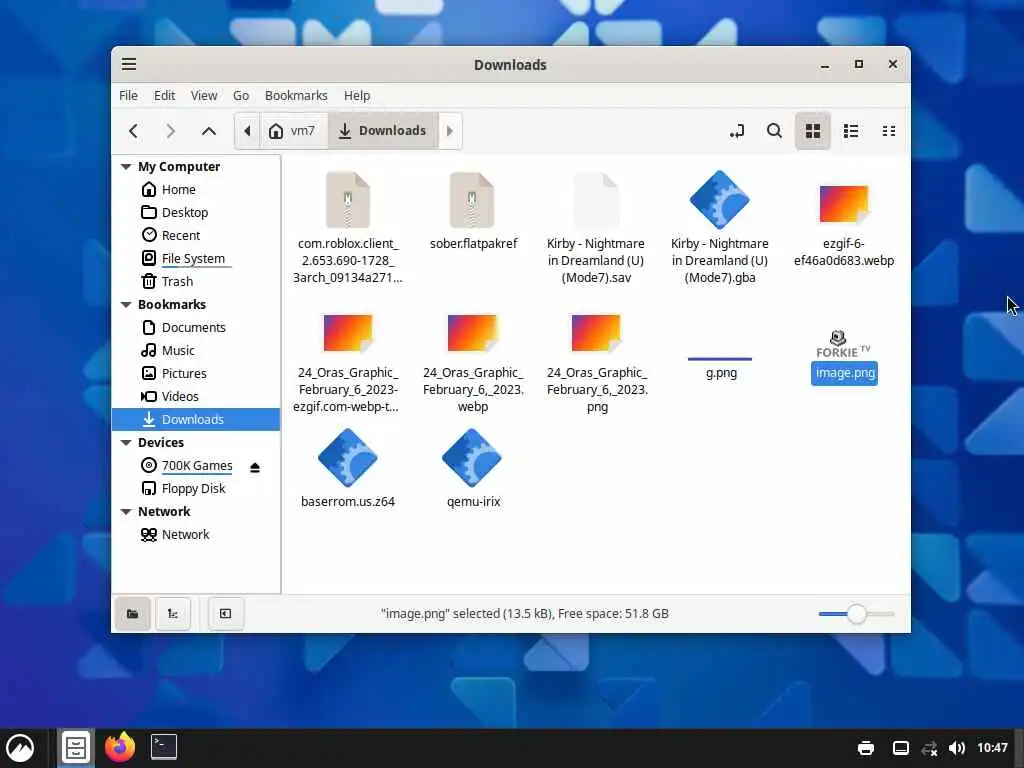Collapse the Bookmarks section
Image resolution: width=1024 pixels, height=768 pixels.
(x=126, y=304)
